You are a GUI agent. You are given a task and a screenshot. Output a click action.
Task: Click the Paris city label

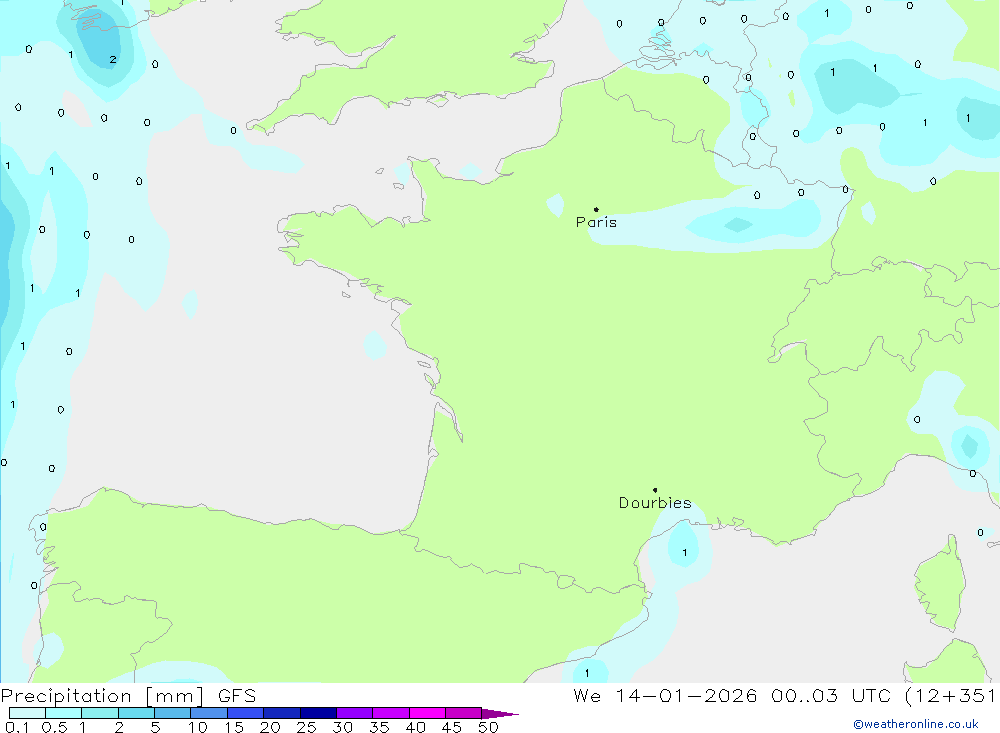point(596,222)
